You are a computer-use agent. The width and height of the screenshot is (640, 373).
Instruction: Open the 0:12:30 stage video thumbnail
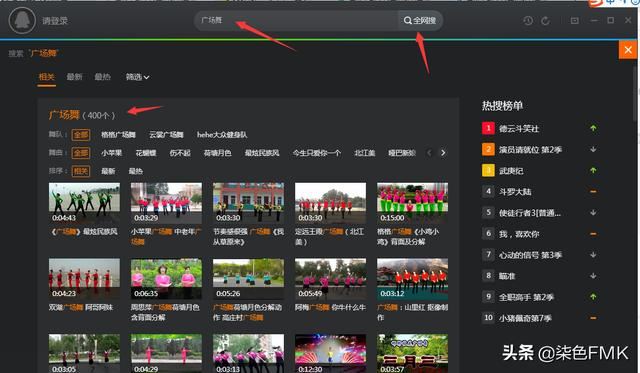point(331,353)
